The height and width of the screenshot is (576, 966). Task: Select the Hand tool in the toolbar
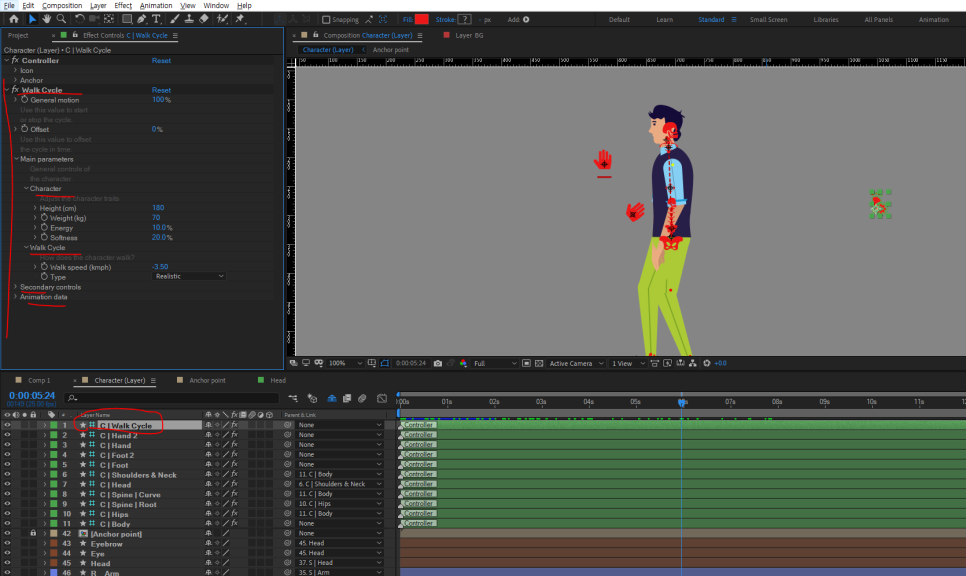47,19
